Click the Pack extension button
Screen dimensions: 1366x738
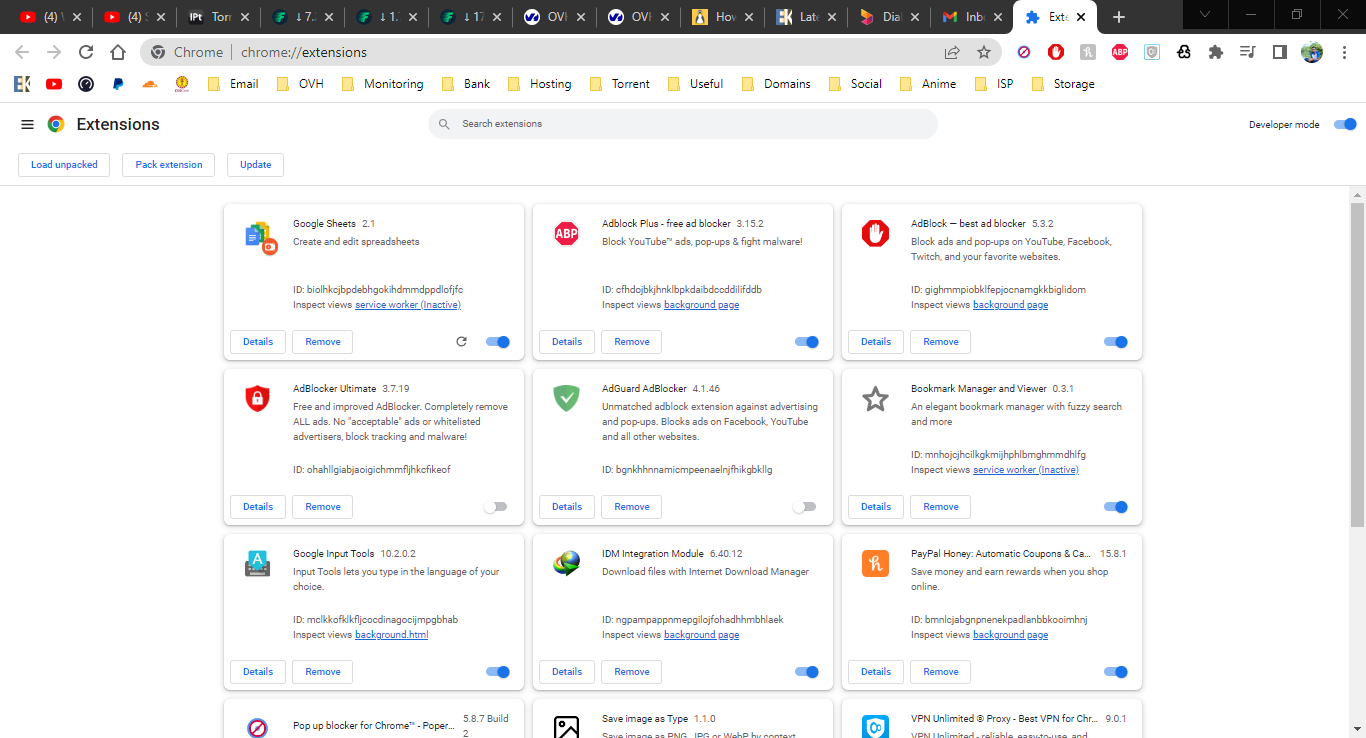point(169,165)
